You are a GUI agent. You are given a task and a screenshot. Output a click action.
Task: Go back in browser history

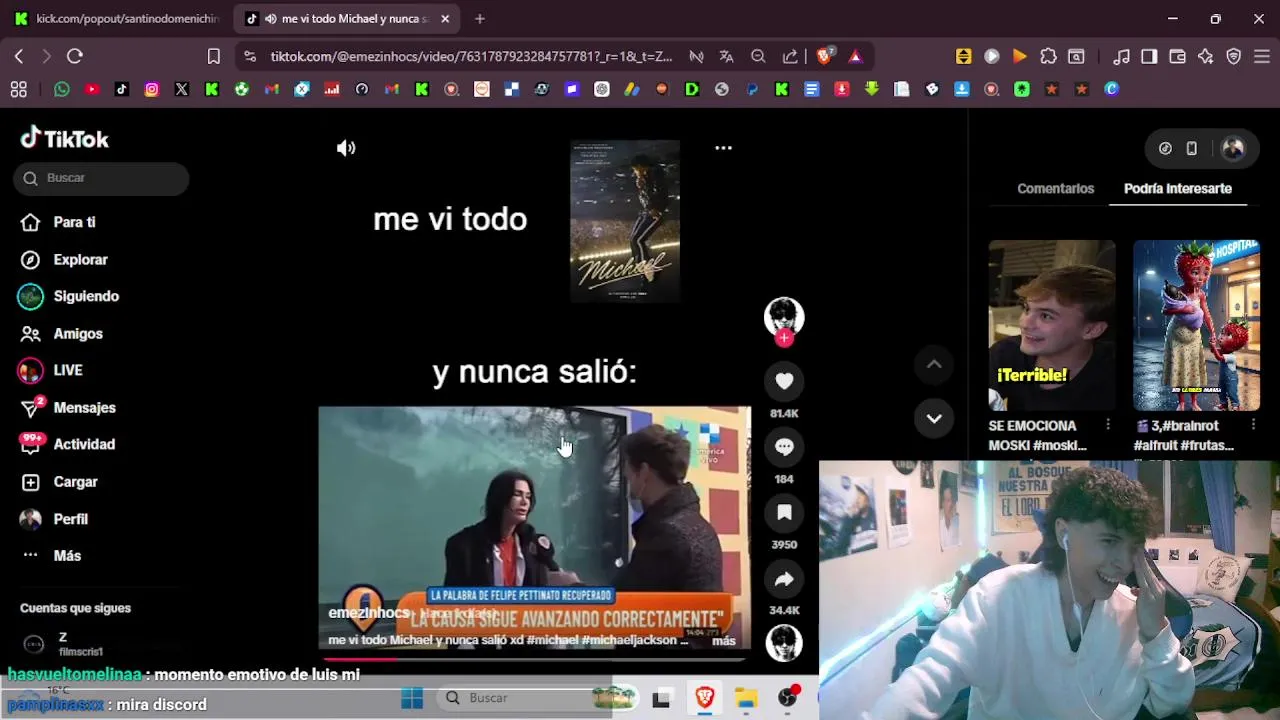pyautogui.click(x=19, y=56)
